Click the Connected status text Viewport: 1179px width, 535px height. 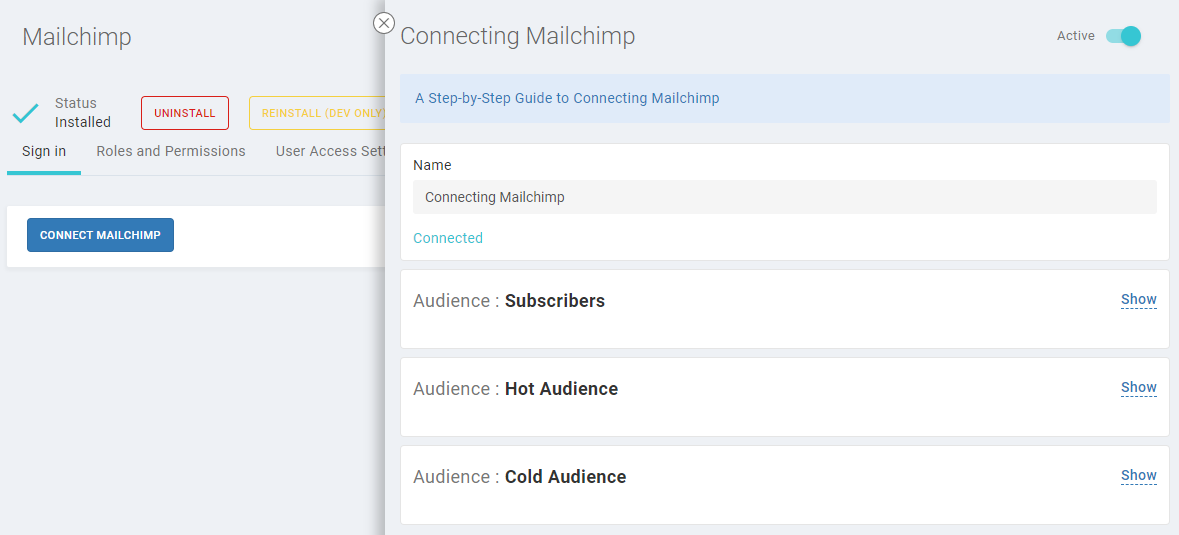coord(448,238)
